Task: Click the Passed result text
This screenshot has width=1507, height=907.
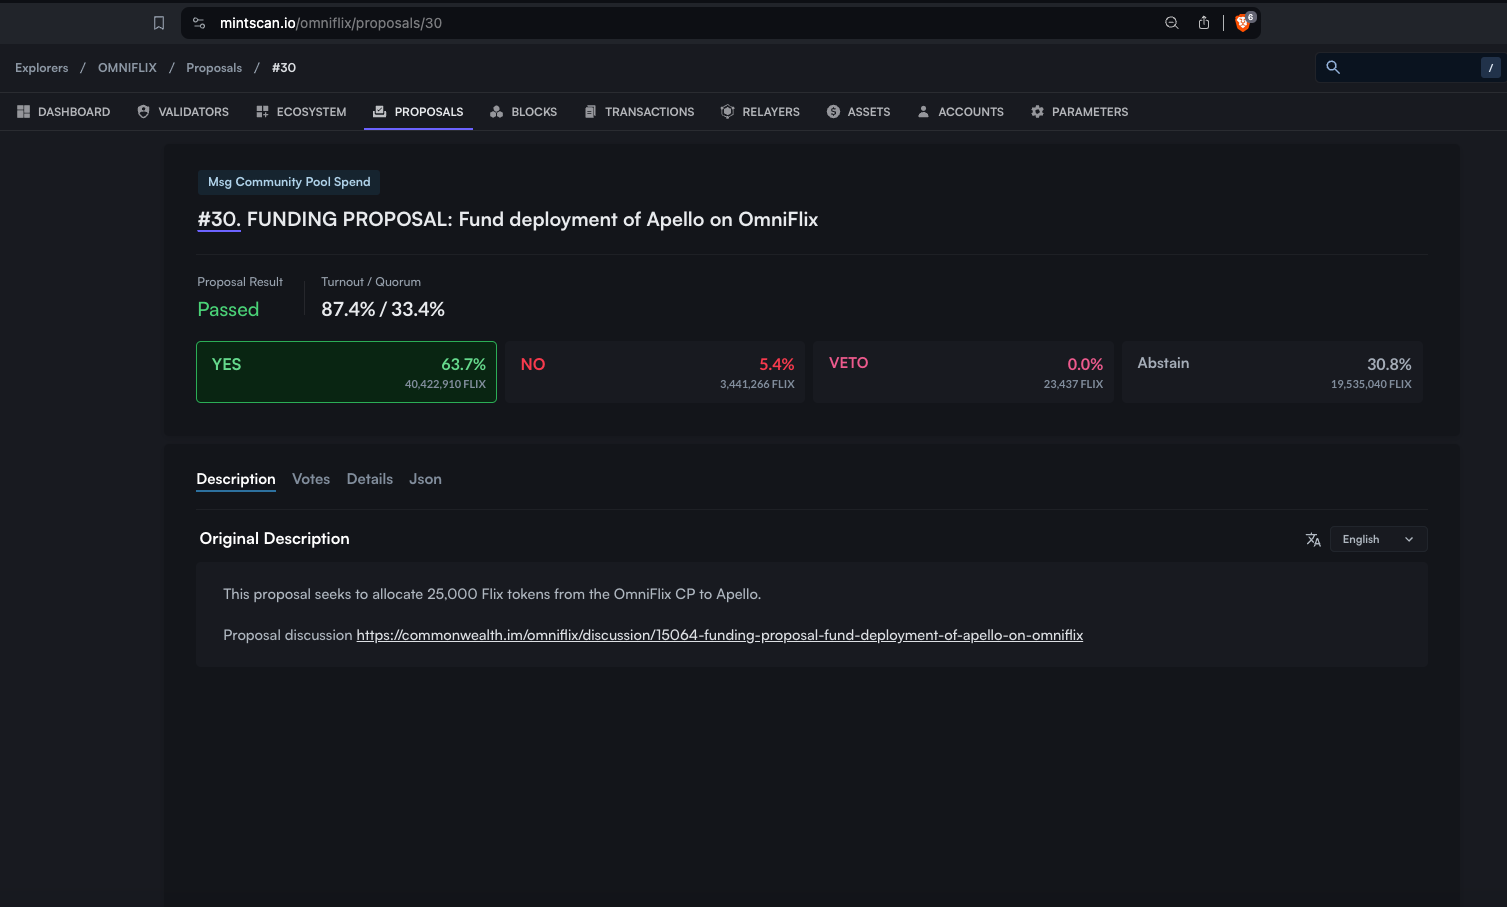Action: coord(228,310)
